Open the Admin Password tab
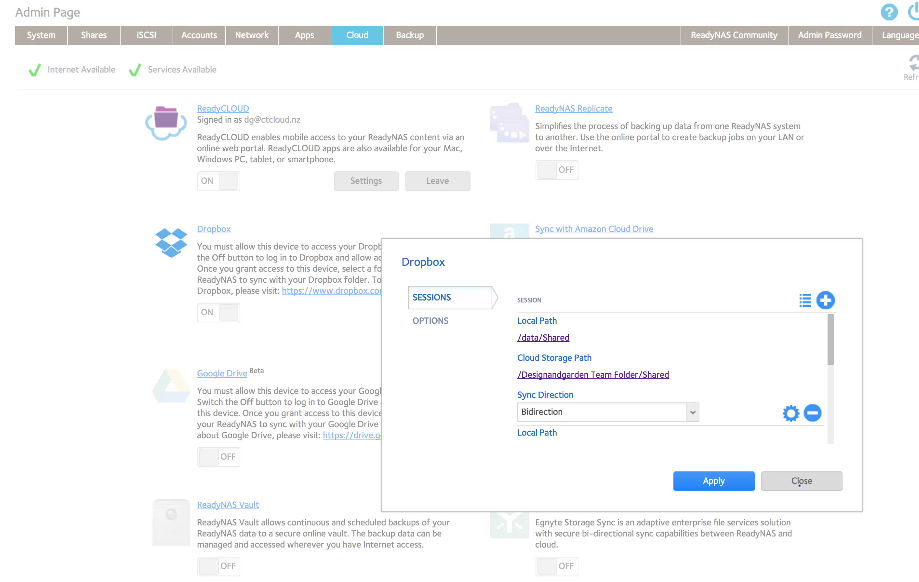919x582 pixels. click(830, 35)
